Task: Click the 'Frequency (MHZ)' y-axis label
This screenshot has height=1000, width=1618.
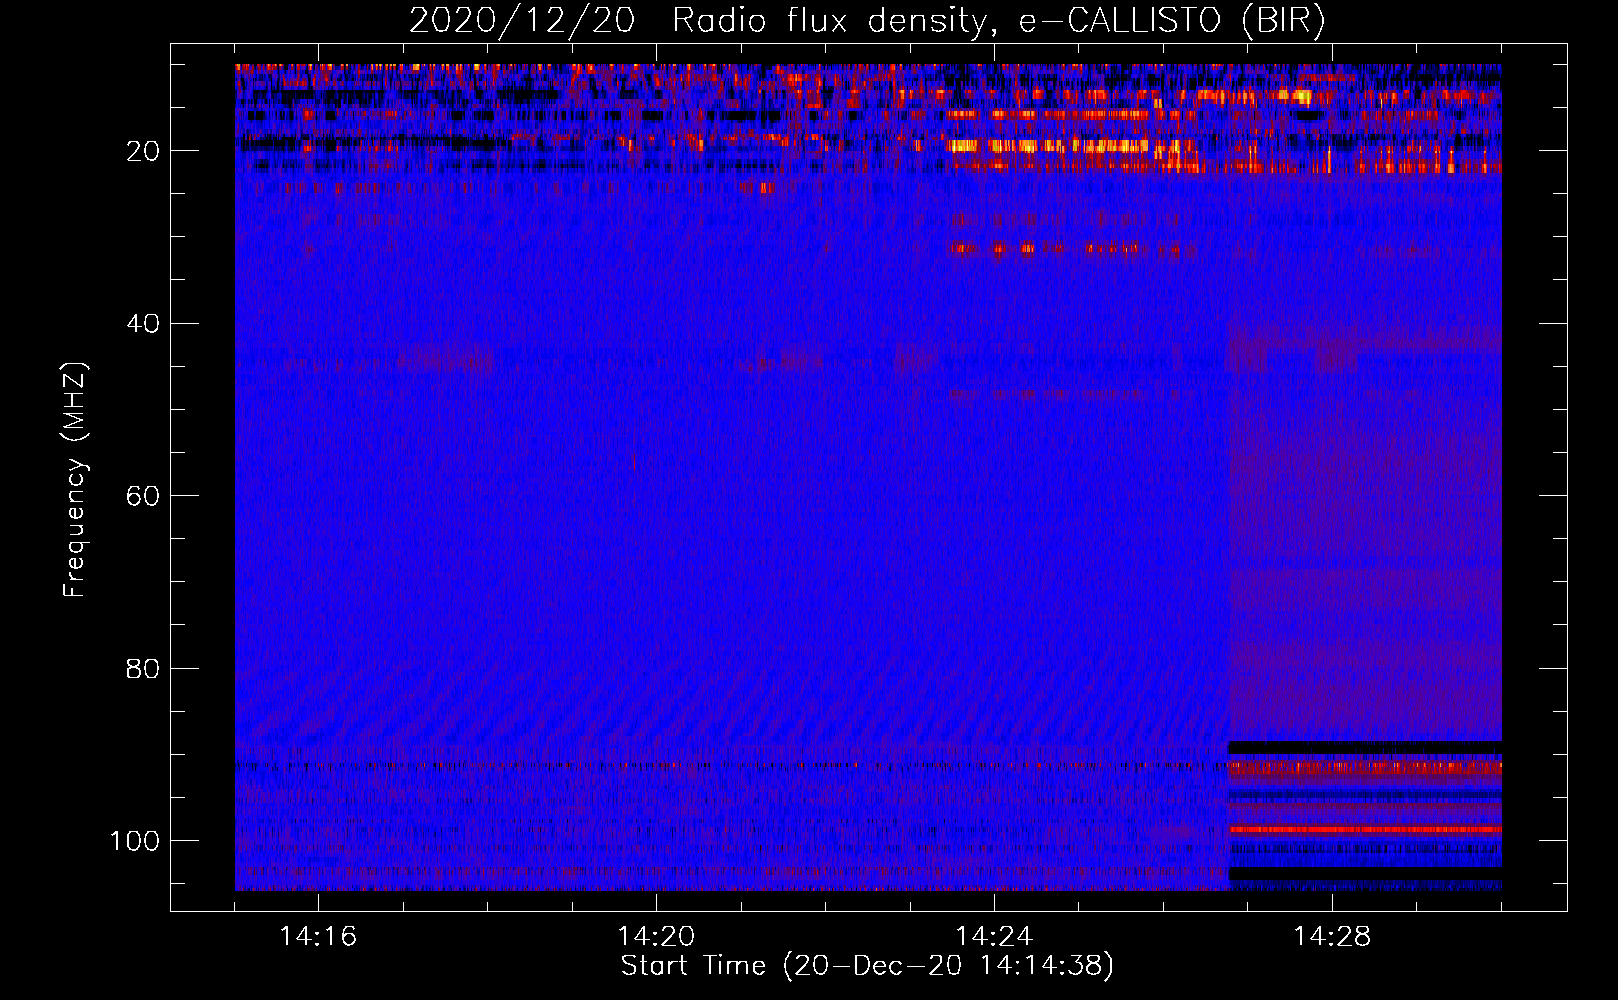Action: pos(75,479)
